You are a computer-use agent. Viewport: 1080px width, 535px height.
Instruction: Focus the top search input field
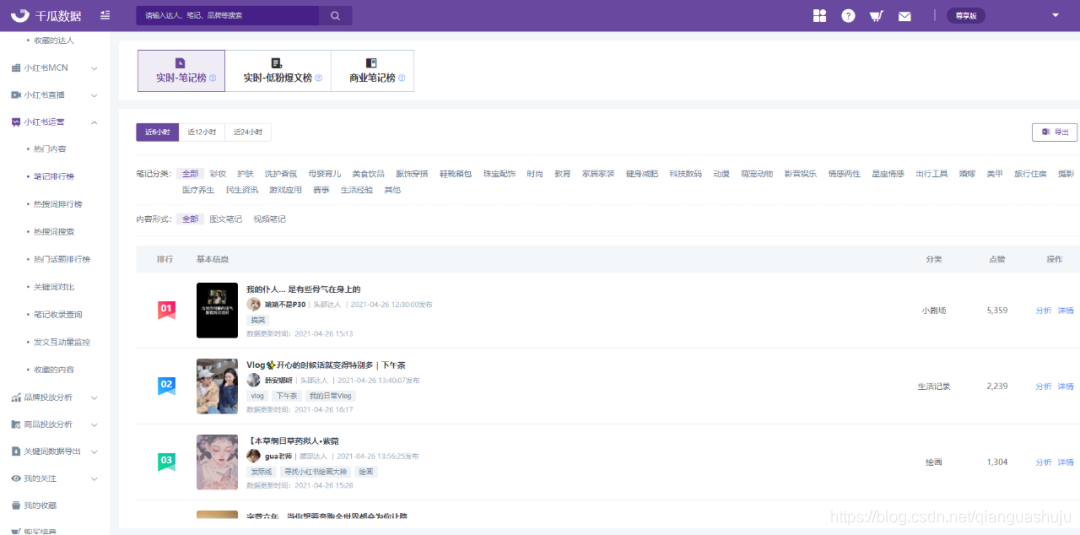228,16
